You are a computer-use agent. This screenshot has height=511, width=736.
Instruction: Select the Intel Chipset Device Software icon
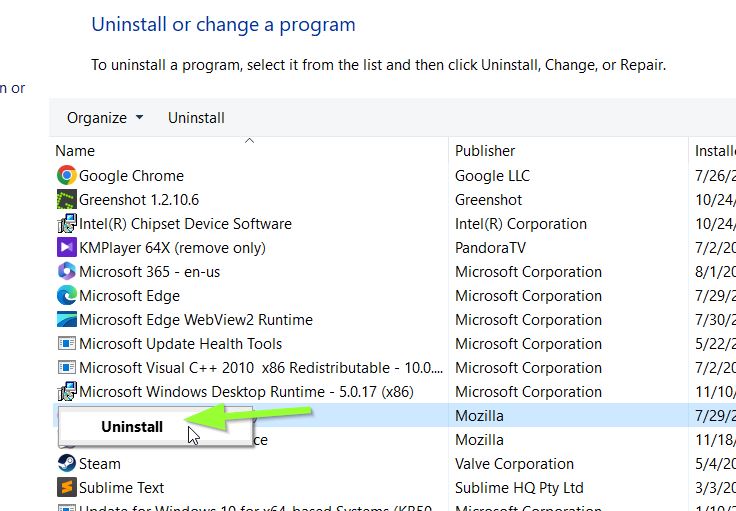(x=67, y=223)
